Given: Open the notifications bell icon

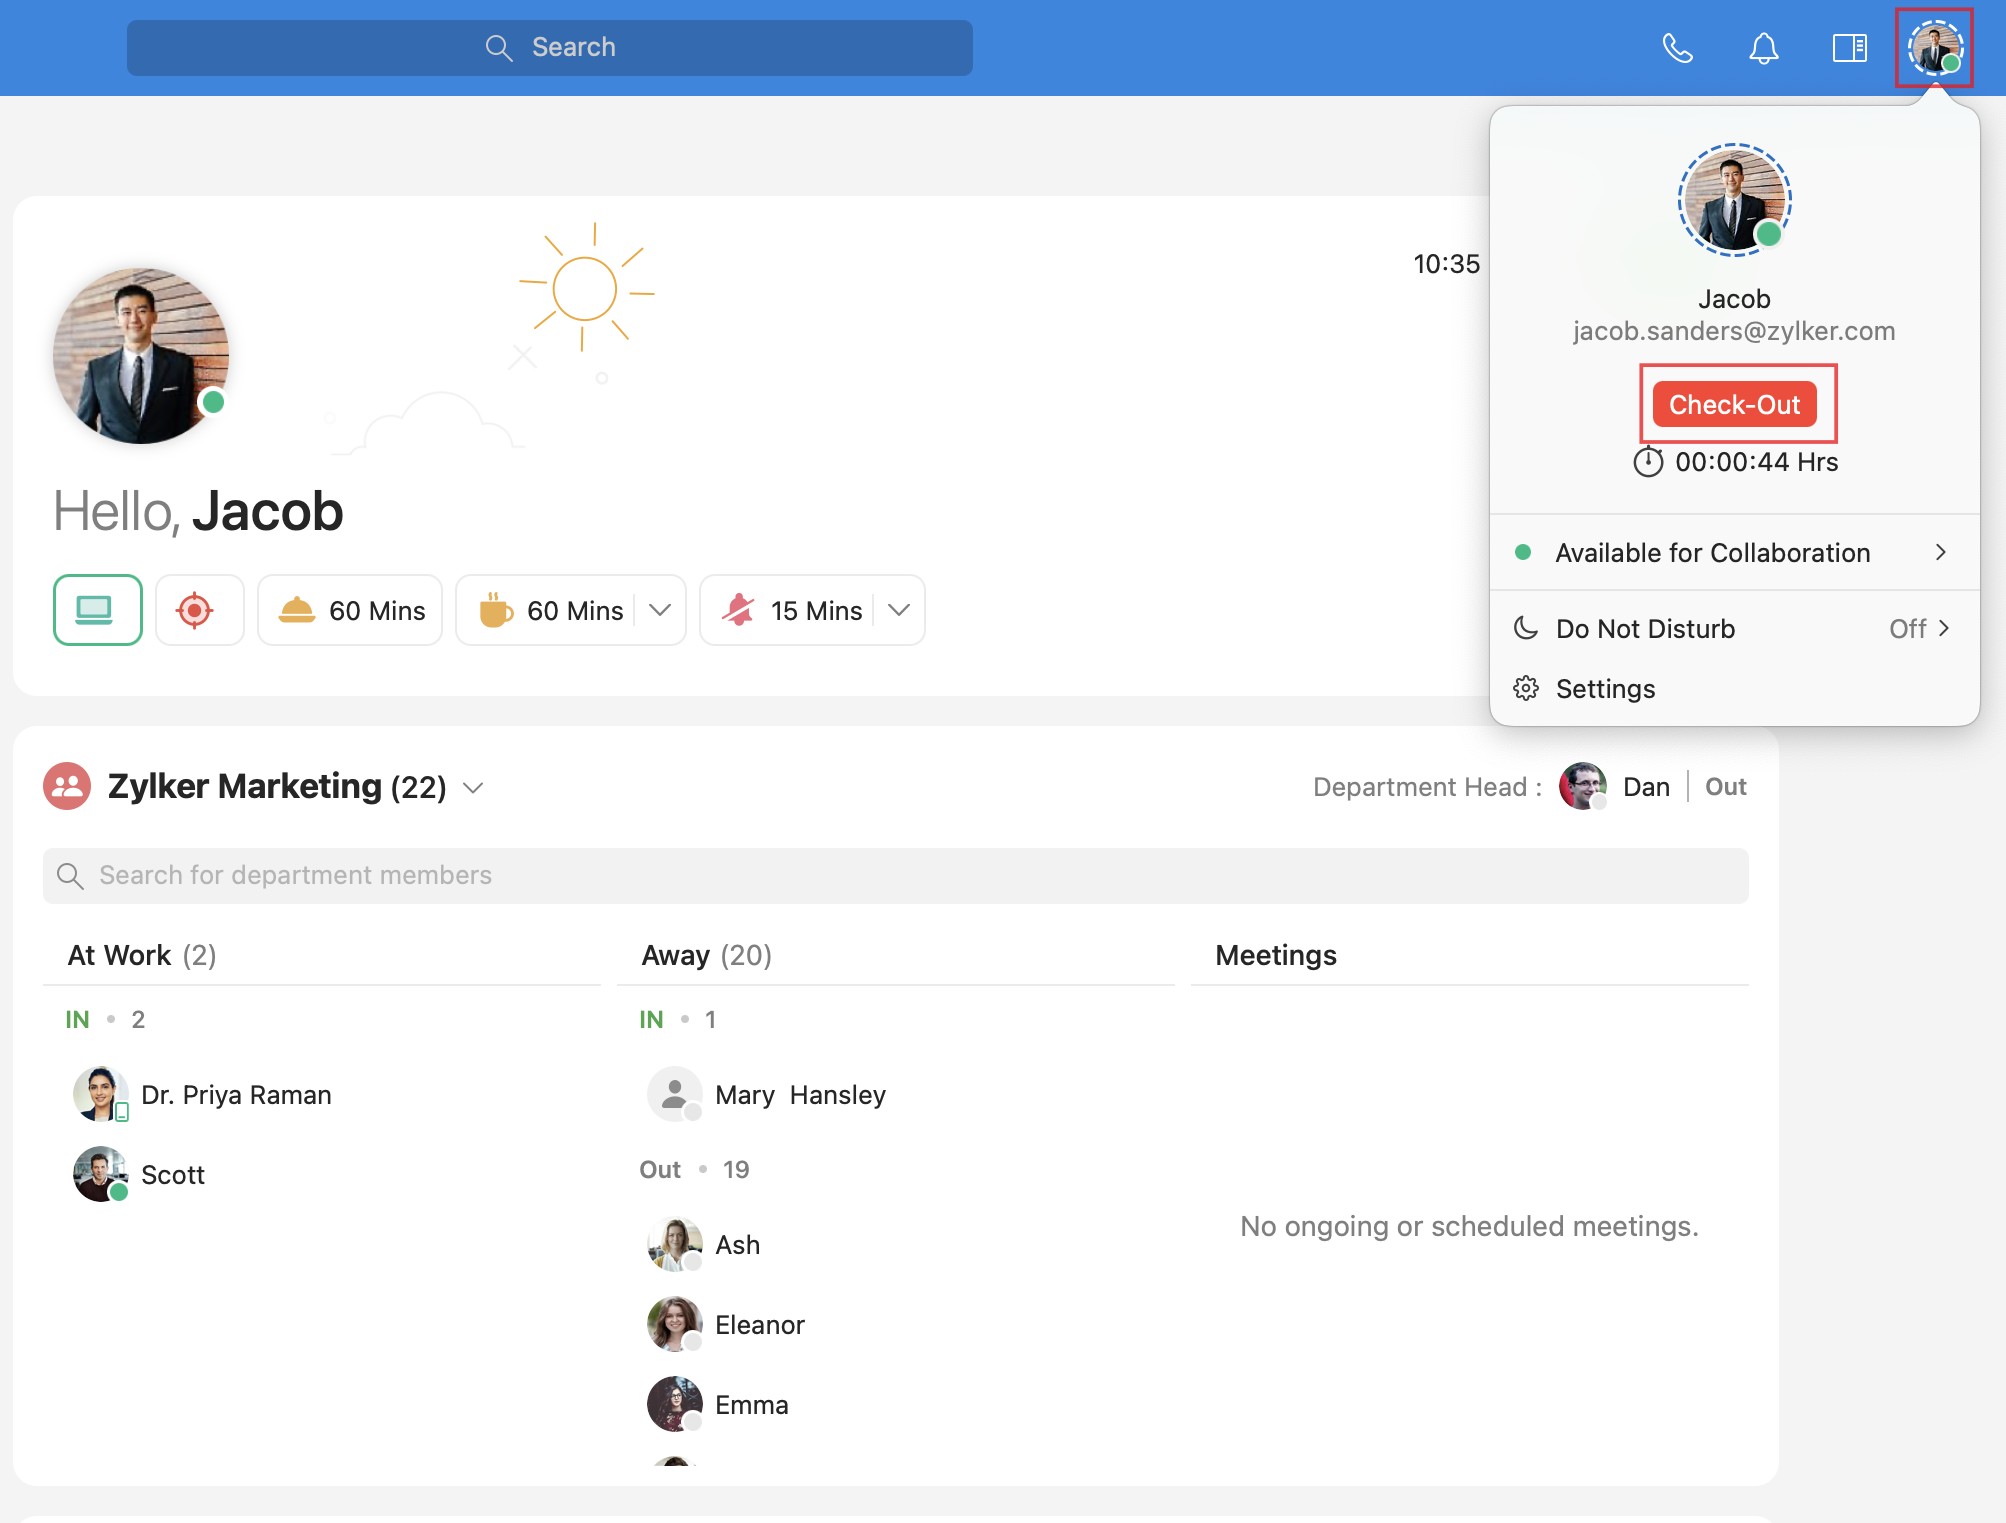Looking at the screenshot, I should click(1763, 48).
